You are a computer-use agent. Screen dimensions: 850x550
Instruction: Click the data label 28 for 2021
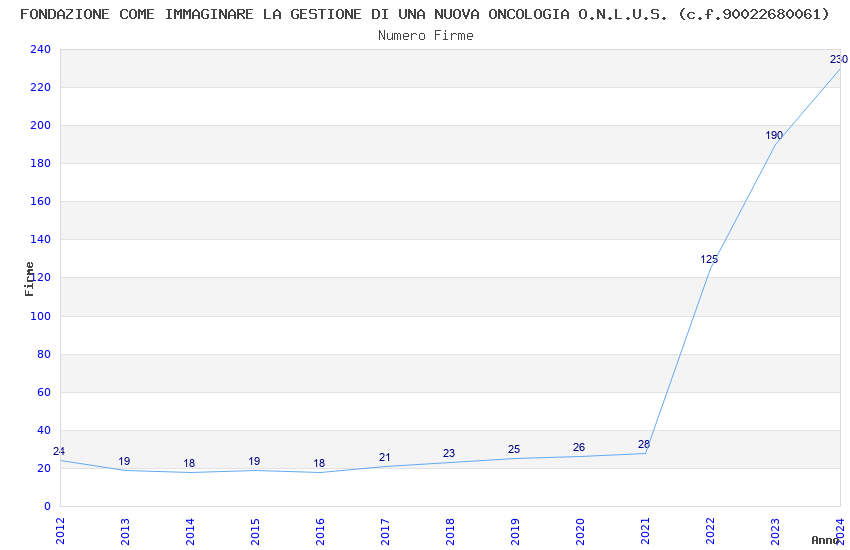(644, 444)
